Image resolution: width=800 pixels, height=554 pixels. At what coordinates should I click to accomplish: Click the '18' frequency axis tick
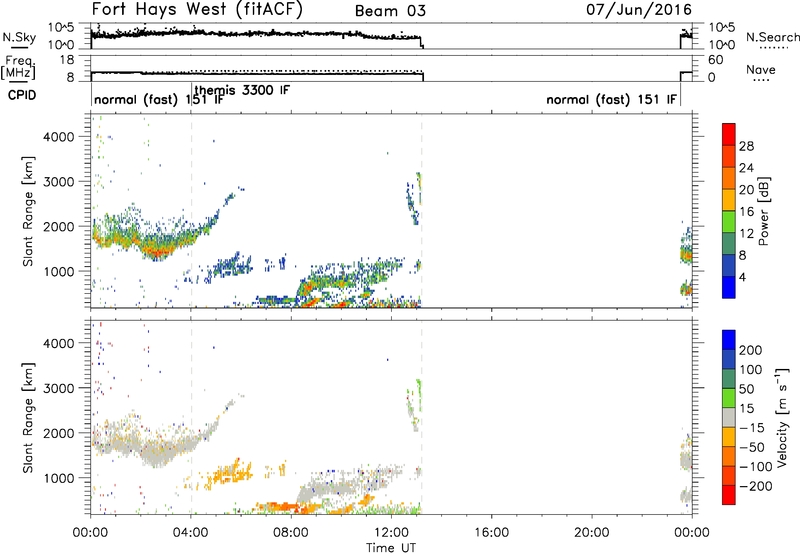[x=67, y=60]
